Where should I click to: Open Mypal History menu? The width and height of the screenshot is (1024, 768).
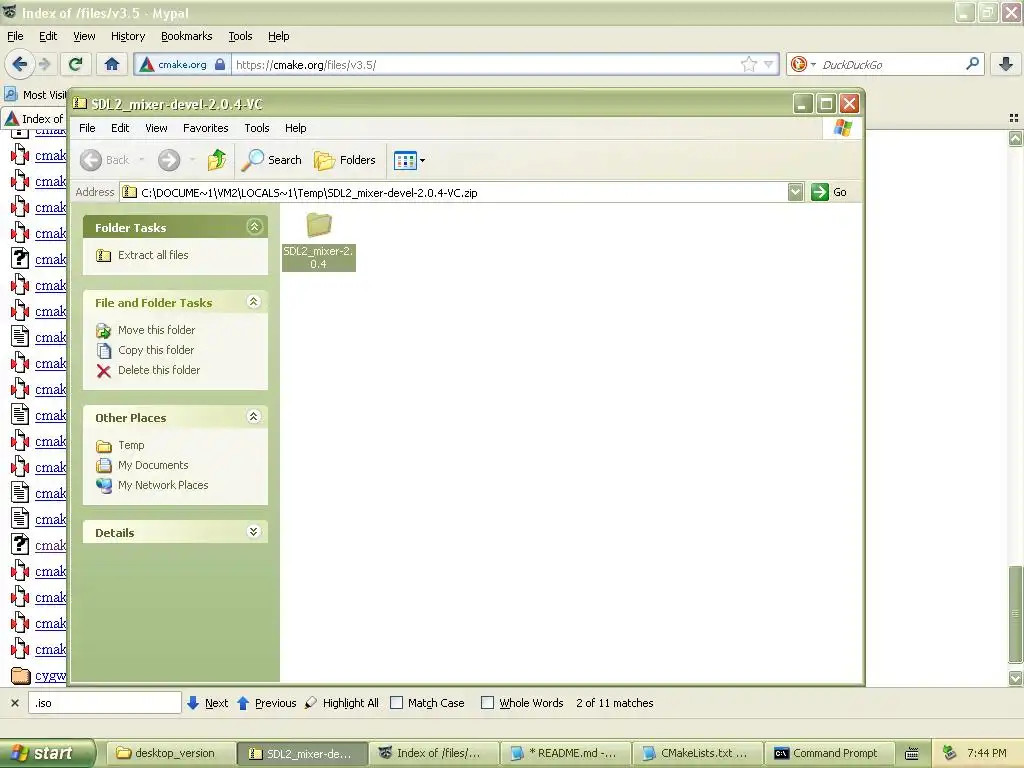coord(128,37)
